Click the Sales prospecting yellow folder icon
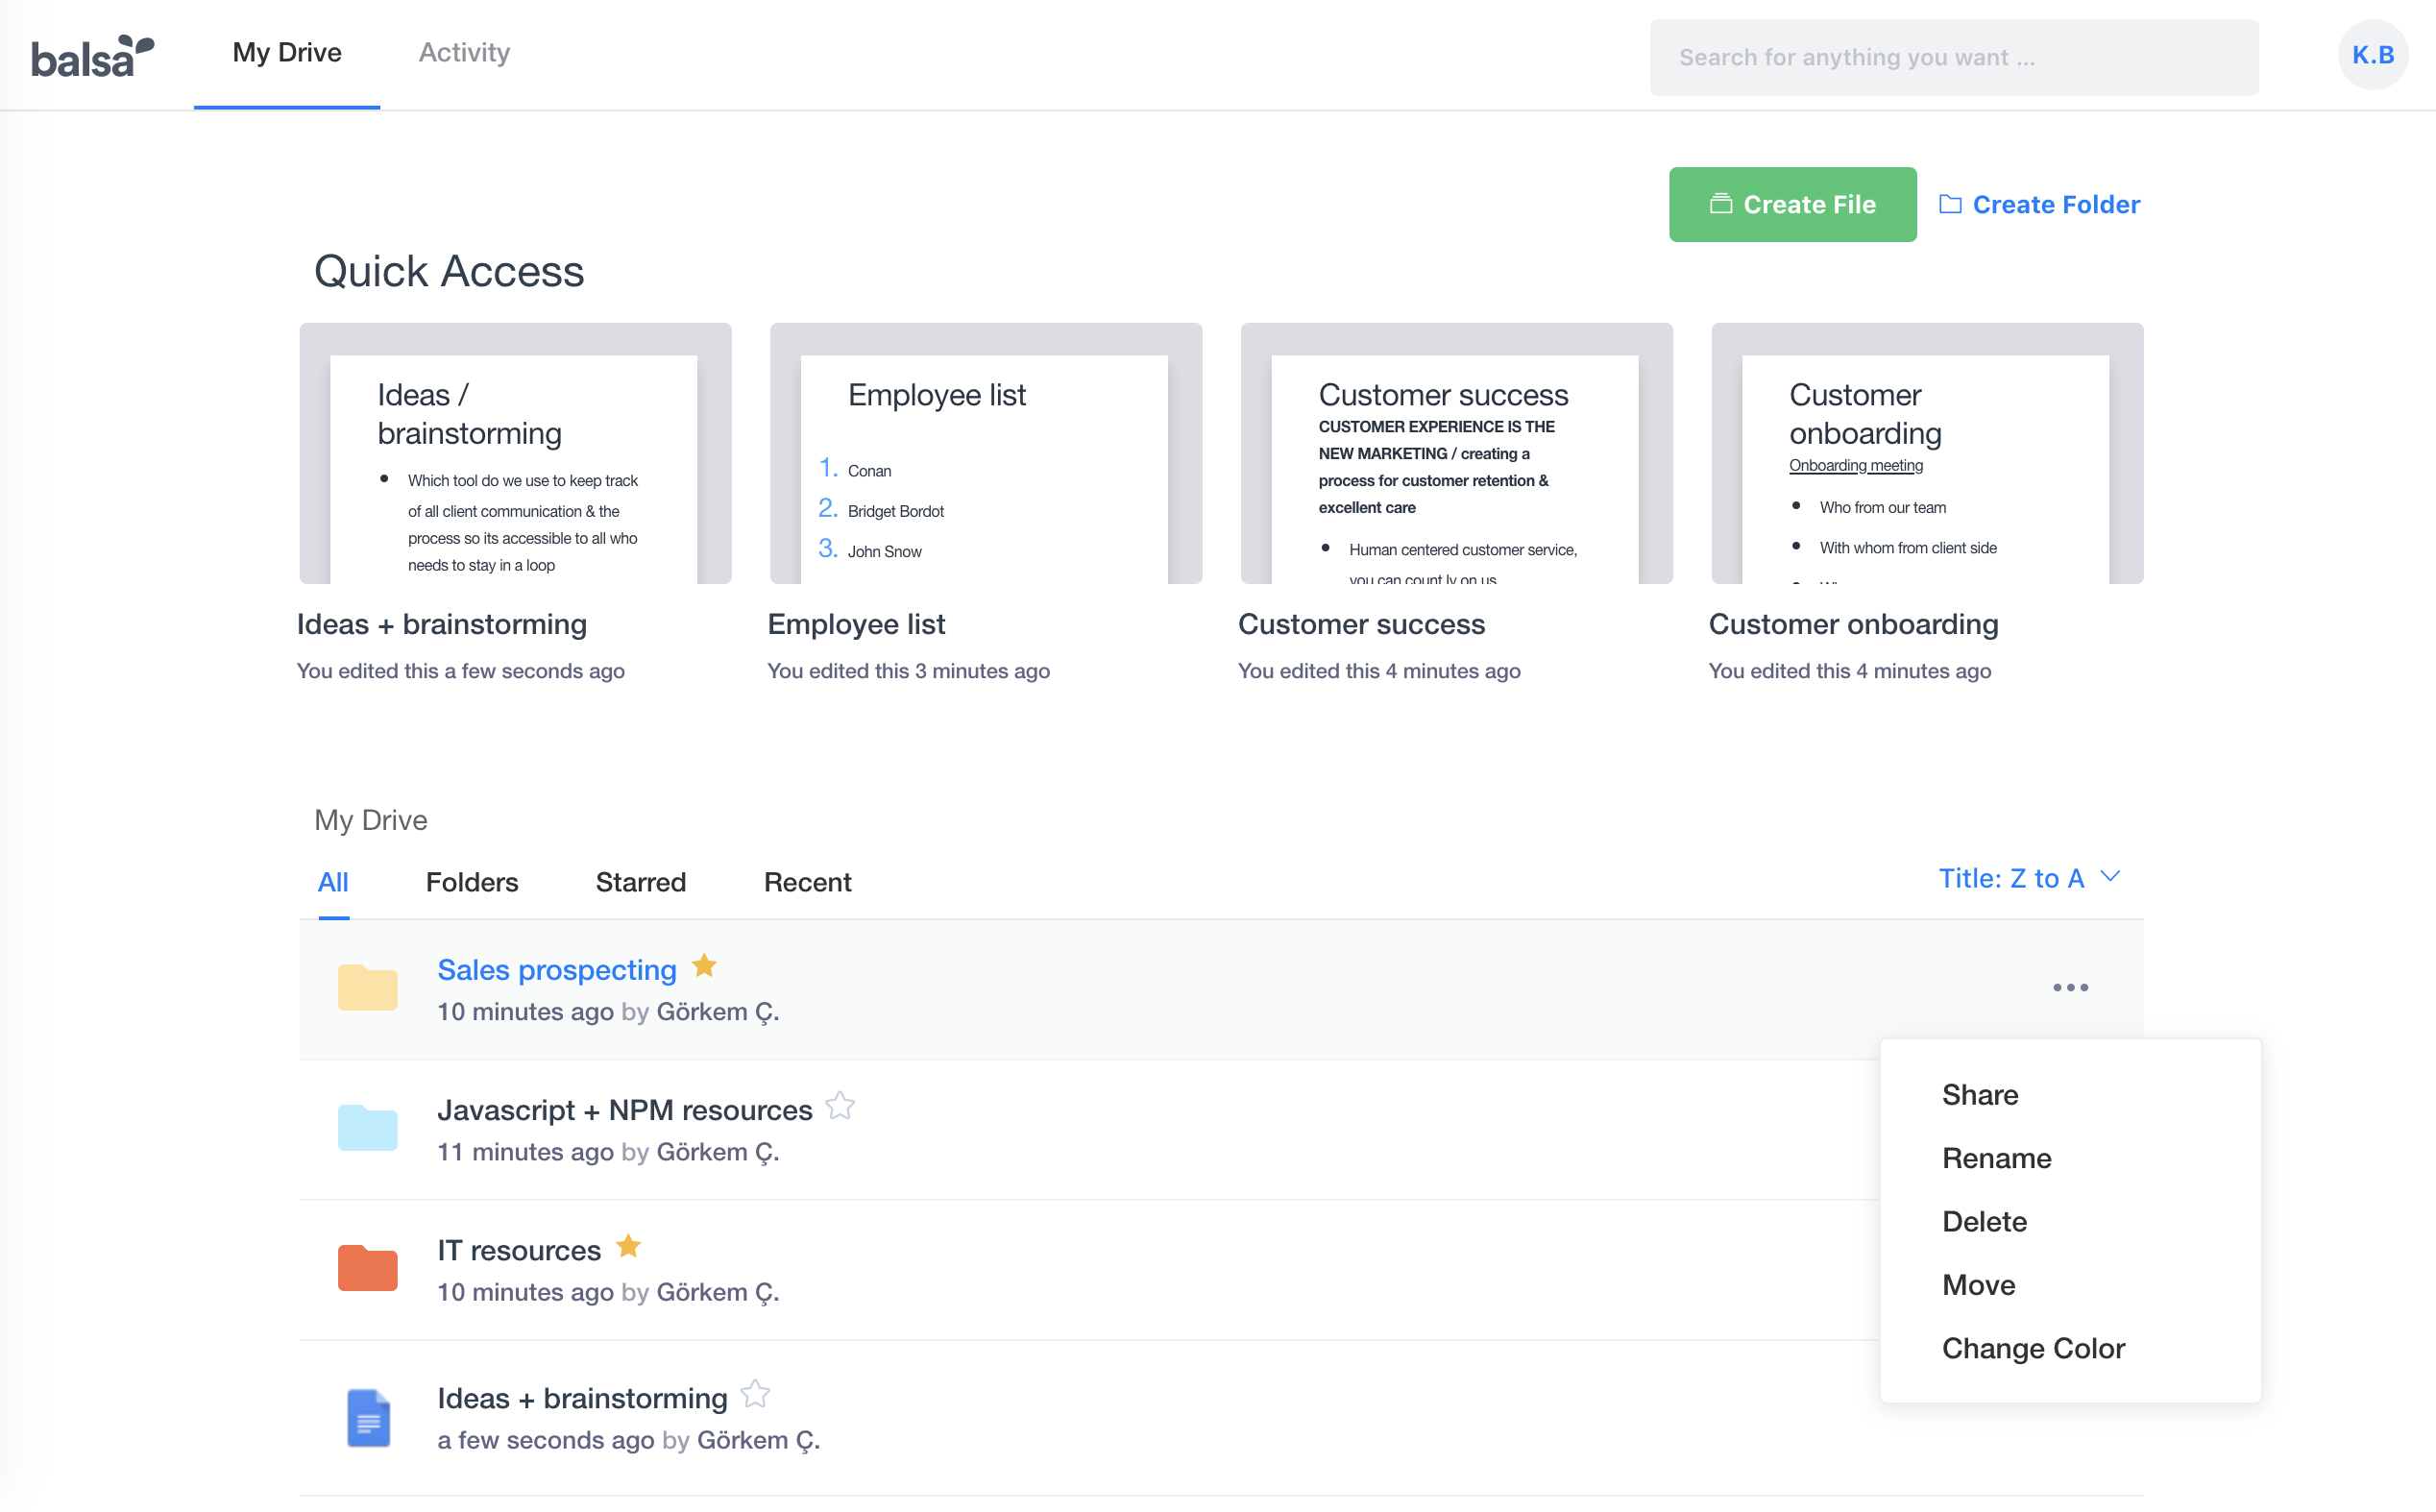 pyautogui.click(x=367, y=988)
